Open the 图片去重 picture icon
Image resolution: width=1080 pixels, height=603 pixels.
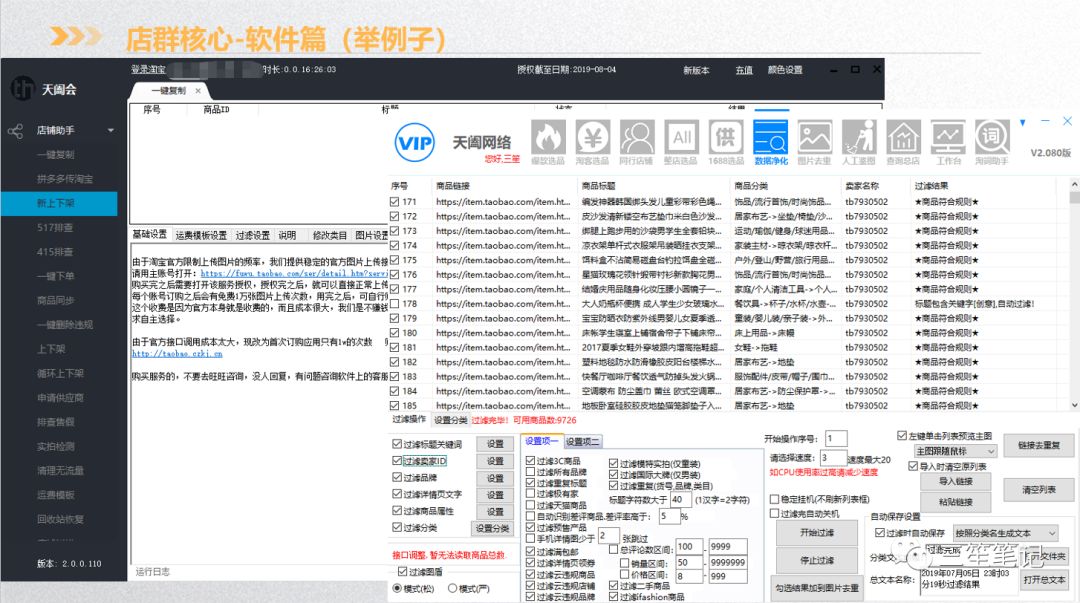point(815,137)
